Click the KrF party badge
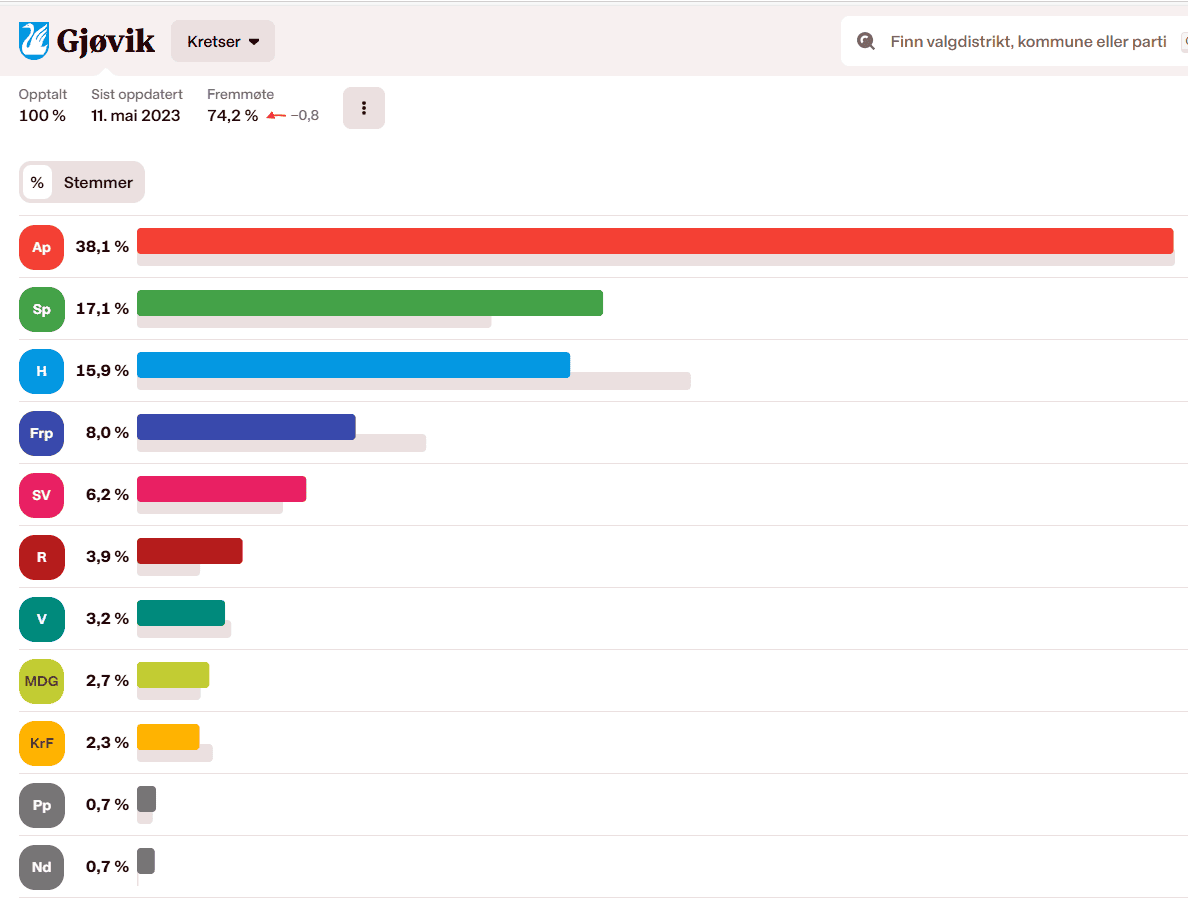Viewport: 1188px width, 900px height. [x=41, y=743]
